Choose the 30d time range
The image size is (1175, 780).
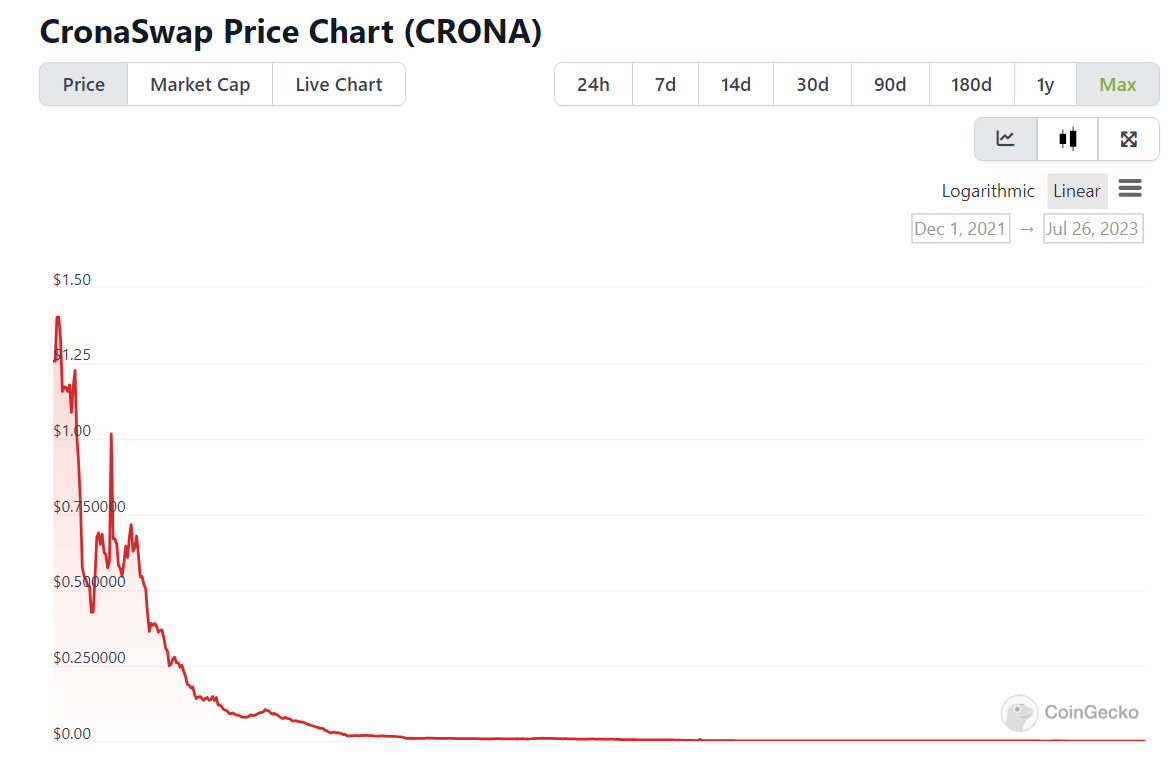812,84
